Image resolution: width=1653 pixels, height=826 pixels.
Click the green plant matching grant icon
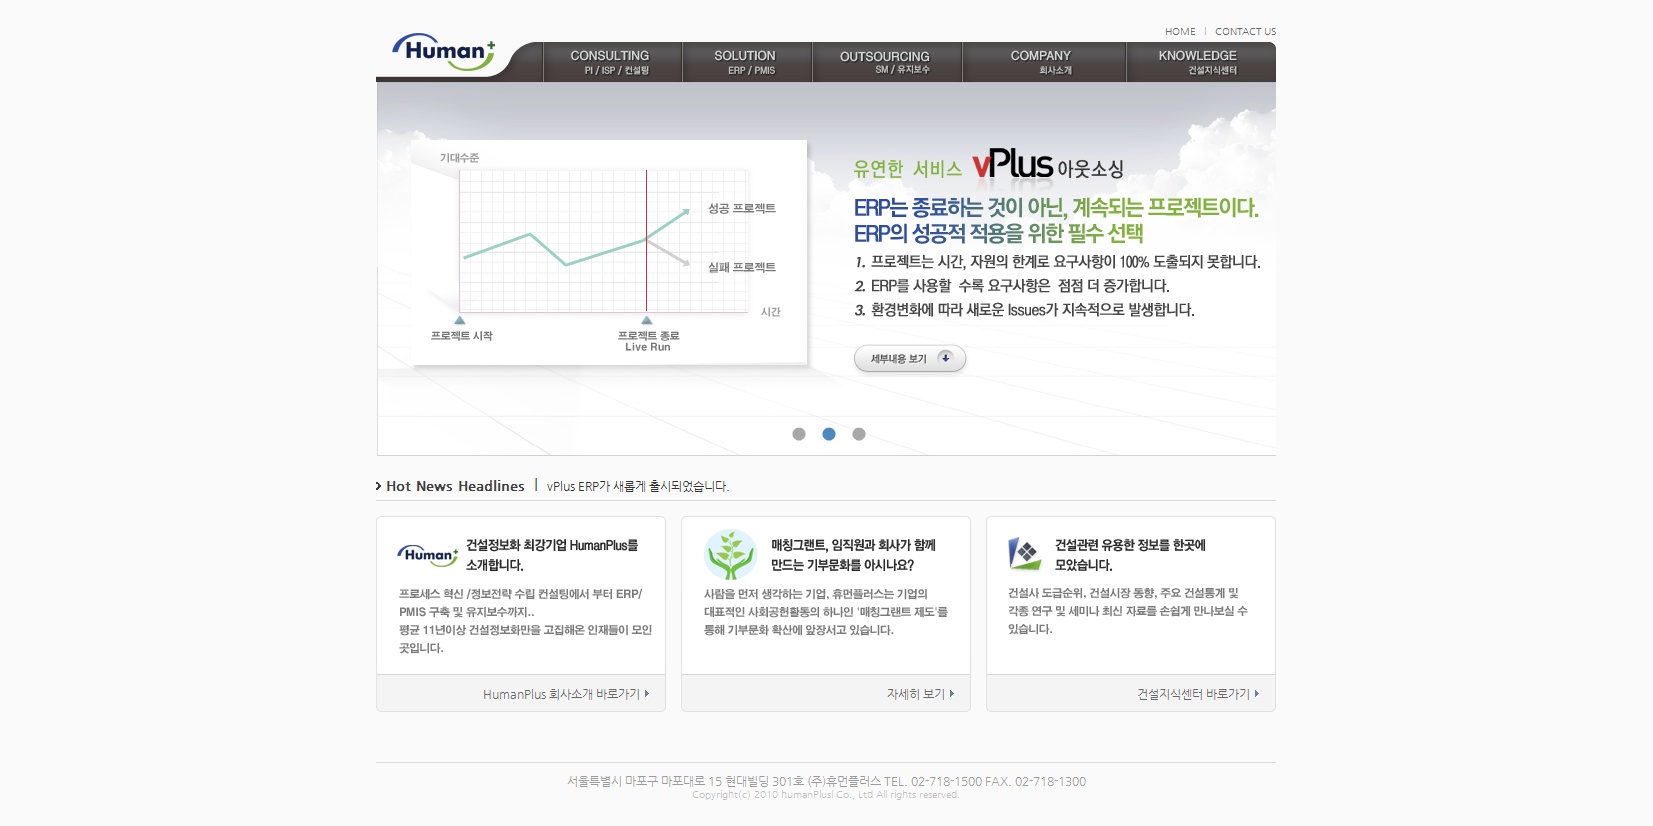(730, 555)
